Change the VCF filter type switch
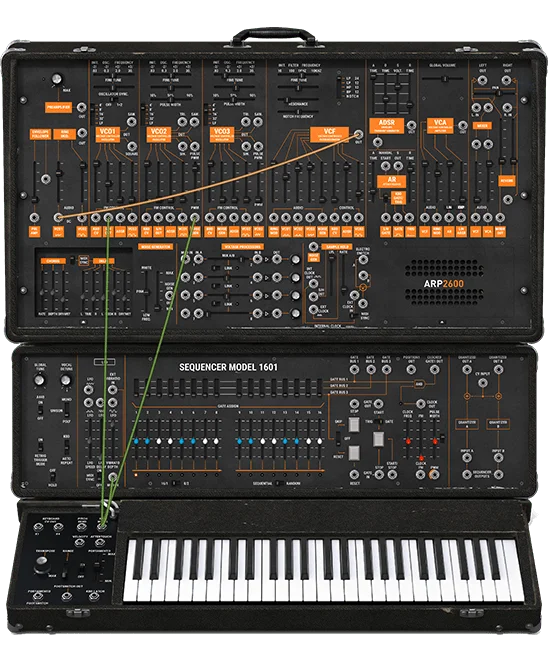 339,87
